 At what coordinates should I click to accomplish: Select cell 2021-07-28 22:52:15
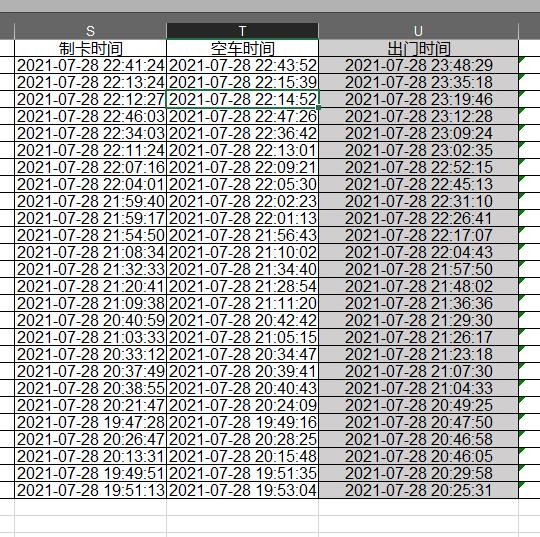(418, 167)
